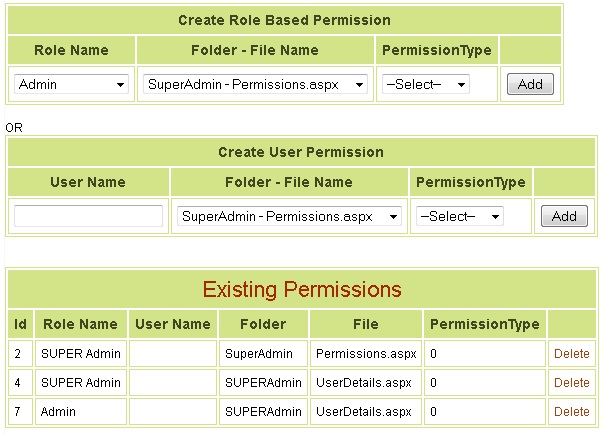Click the Existing Permissions heading
This screenshot has height=436, width=607.
point(302,289)
